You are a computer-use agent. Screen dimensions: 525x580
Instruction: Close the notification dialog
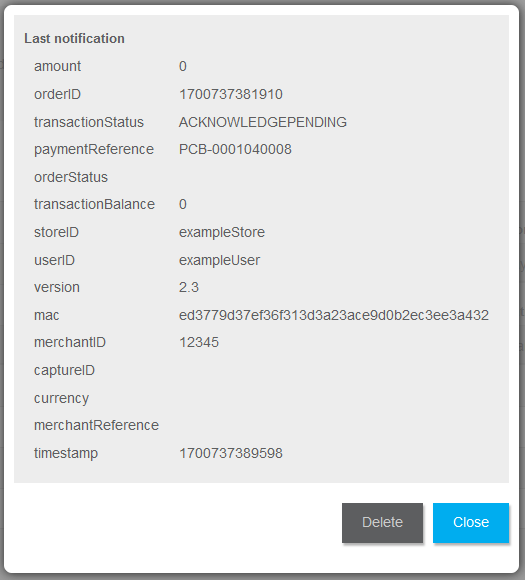click(x=471, y=522)
